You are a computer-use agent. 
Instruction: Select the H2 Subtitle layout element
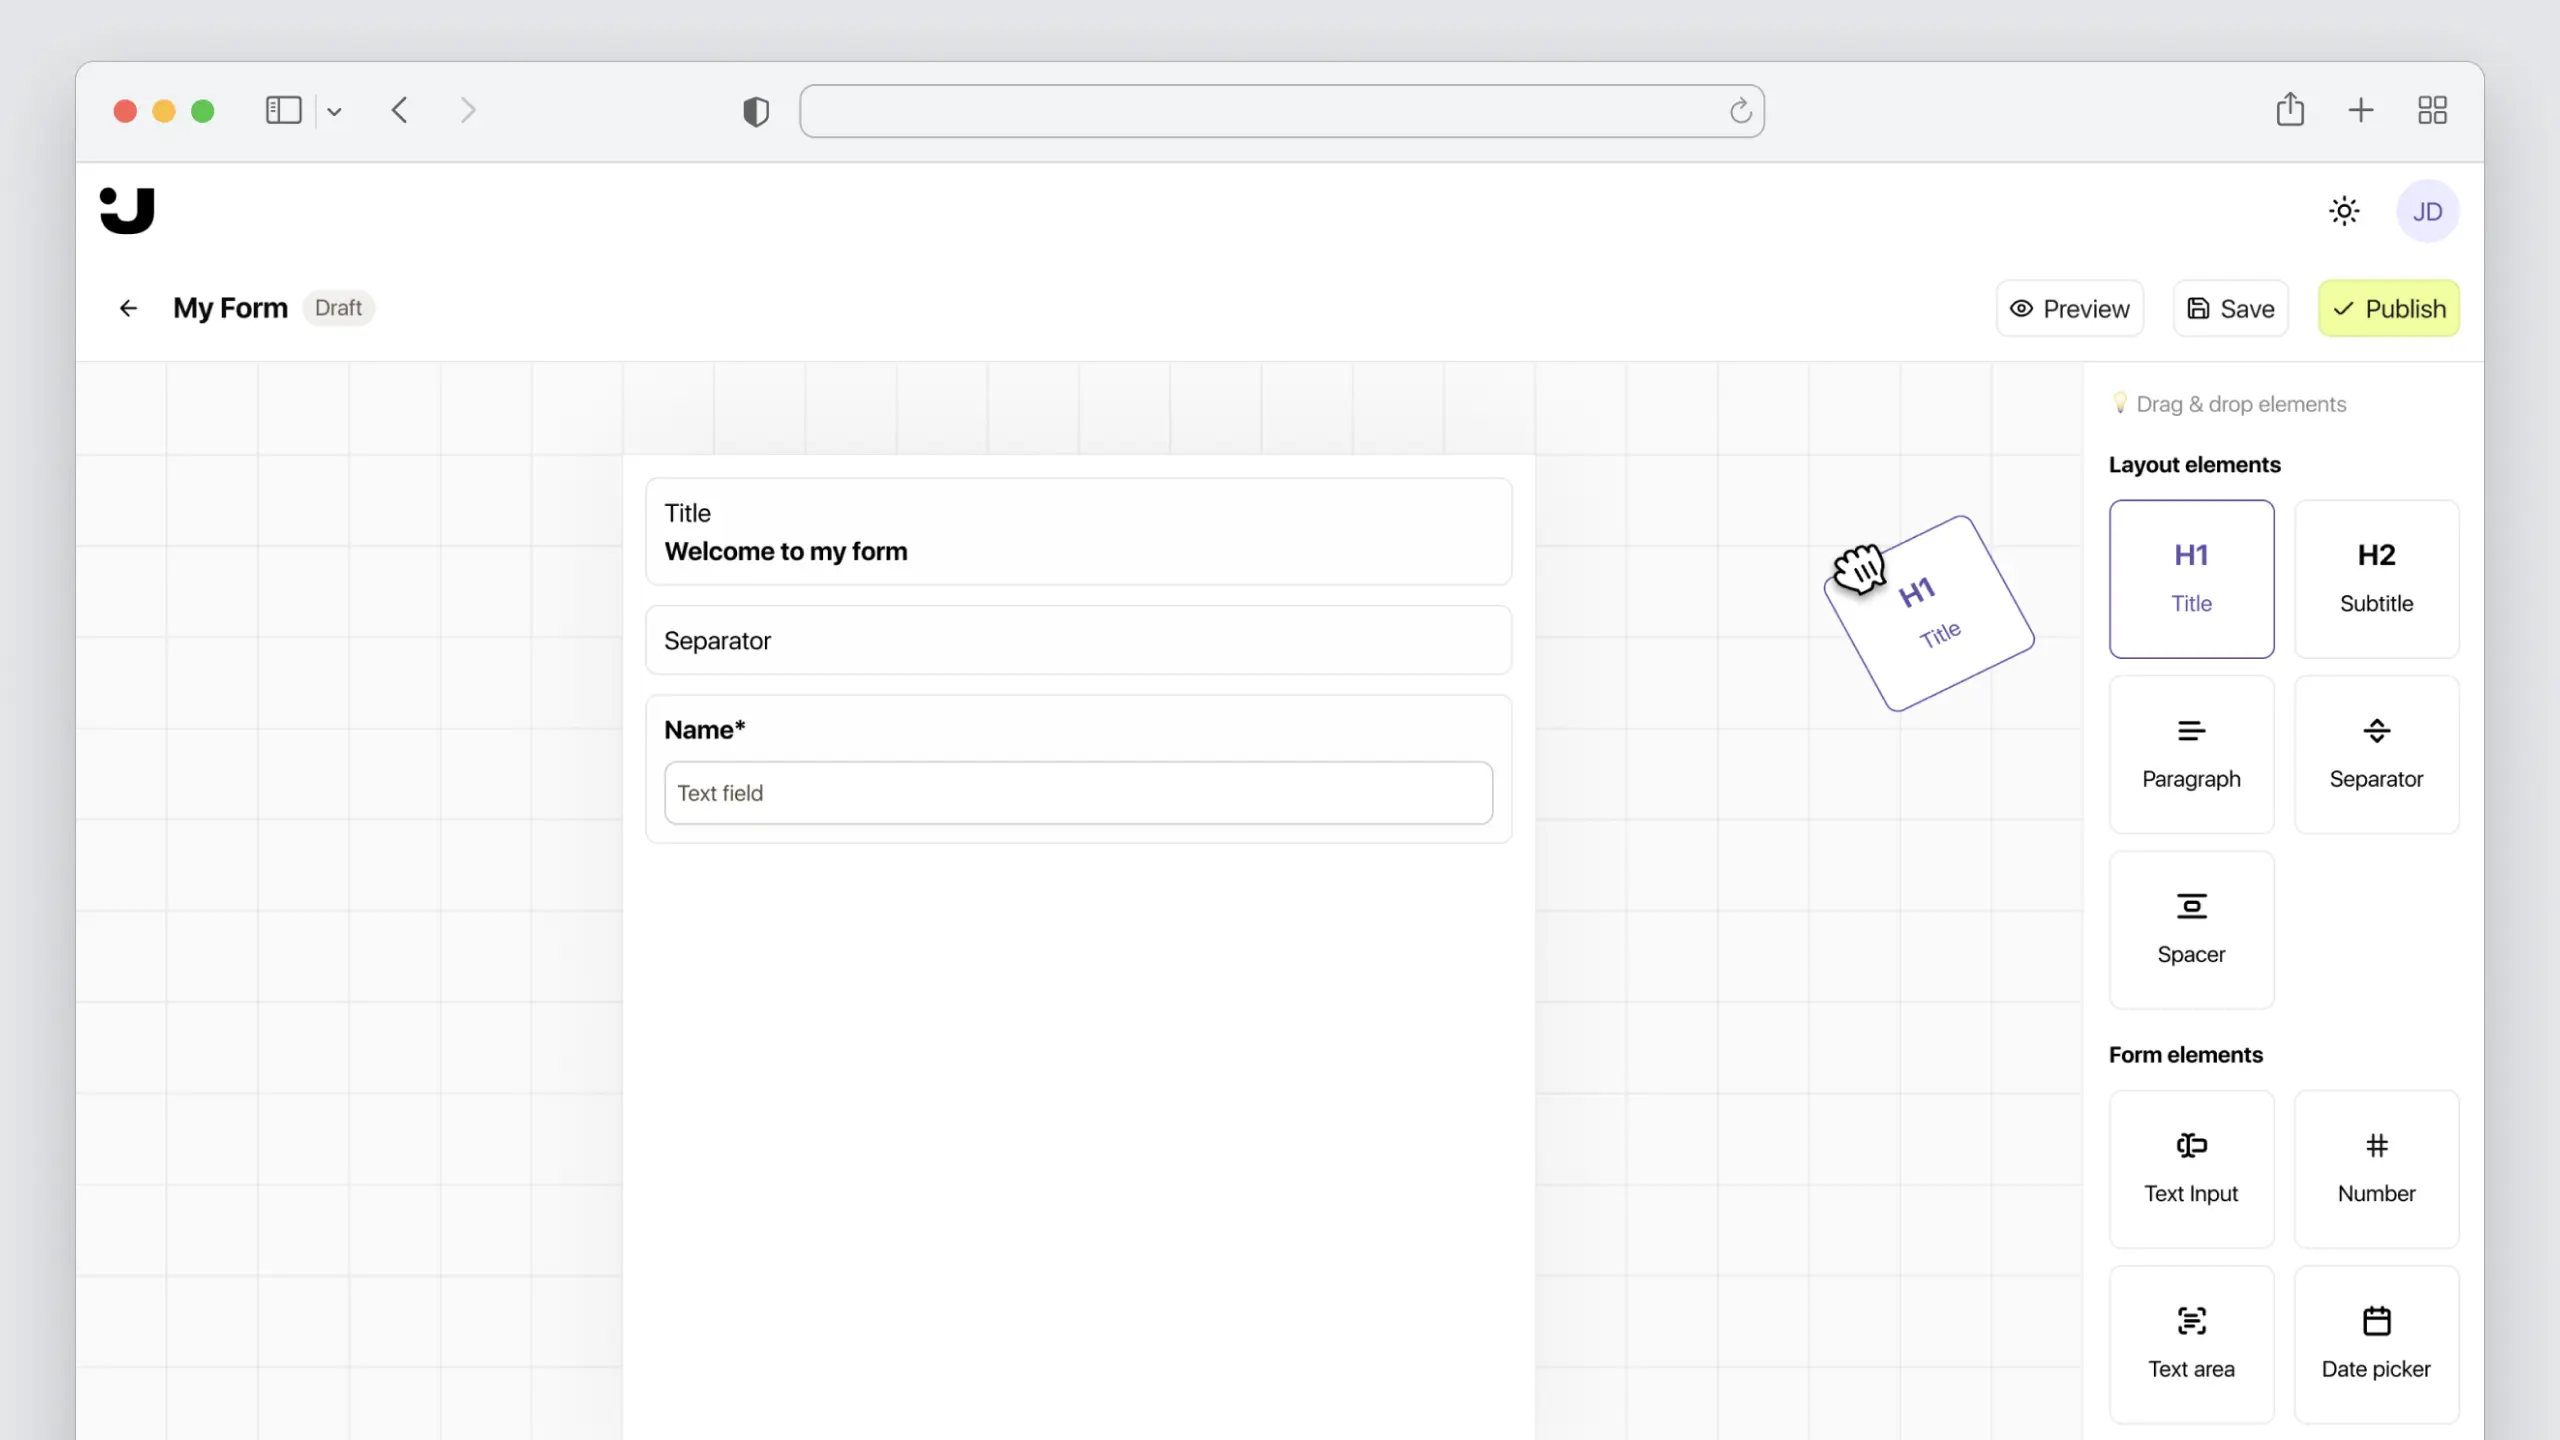tap(2376, 579)
